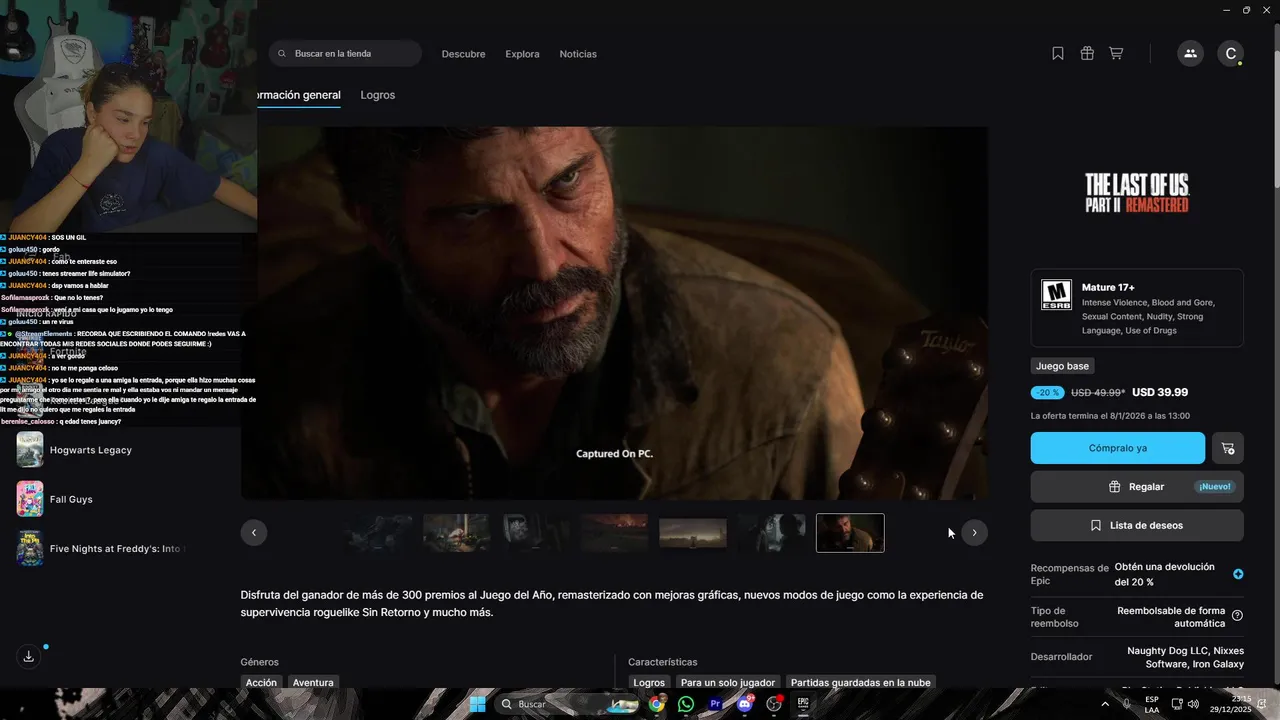
Task: Open Google Chrome from the taskbar
Action: (x=656, y=704)
